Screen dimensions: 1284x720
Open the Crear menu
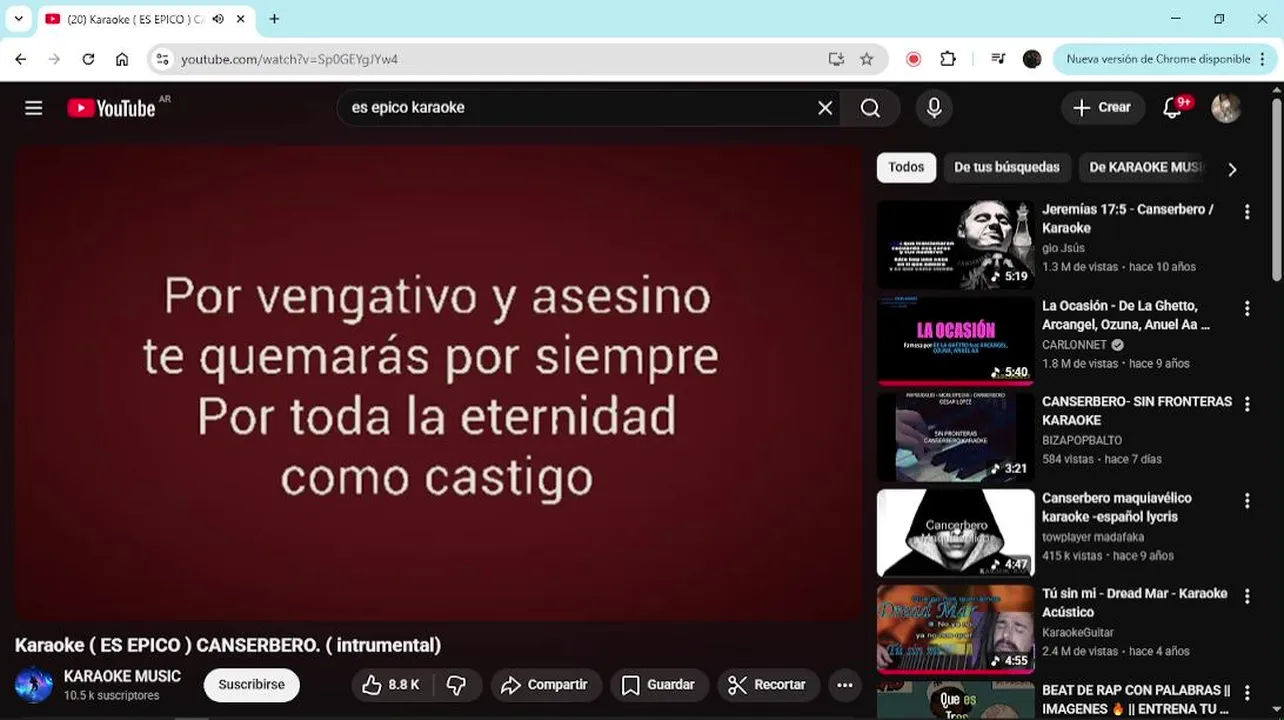1102,108
